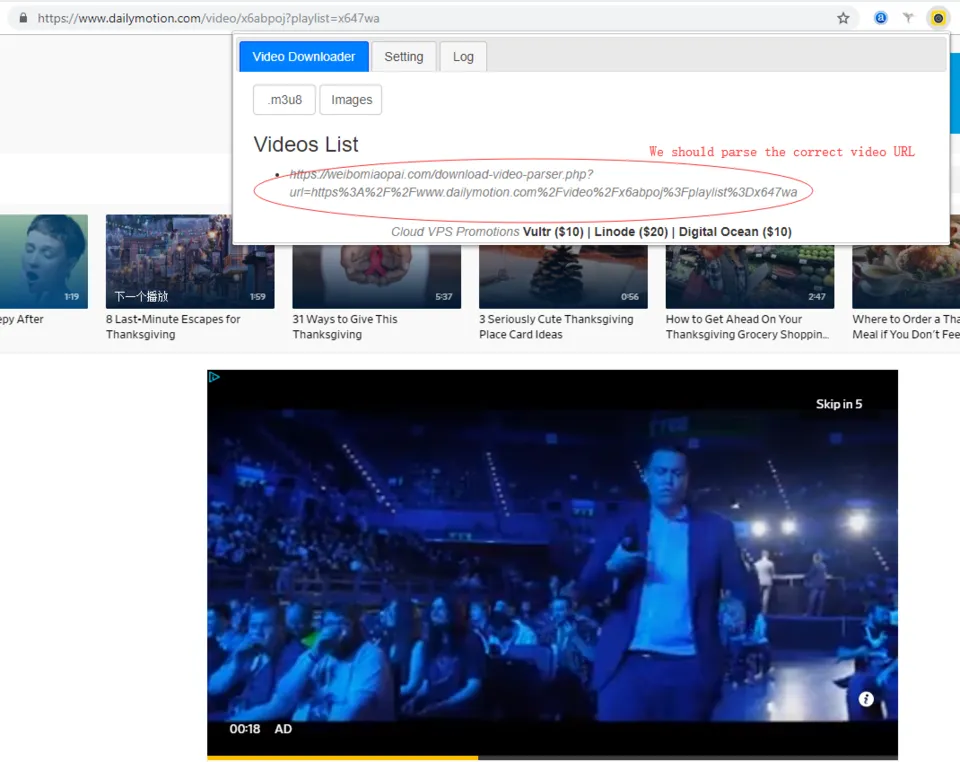Click the ad video playing area

point(552,562)
